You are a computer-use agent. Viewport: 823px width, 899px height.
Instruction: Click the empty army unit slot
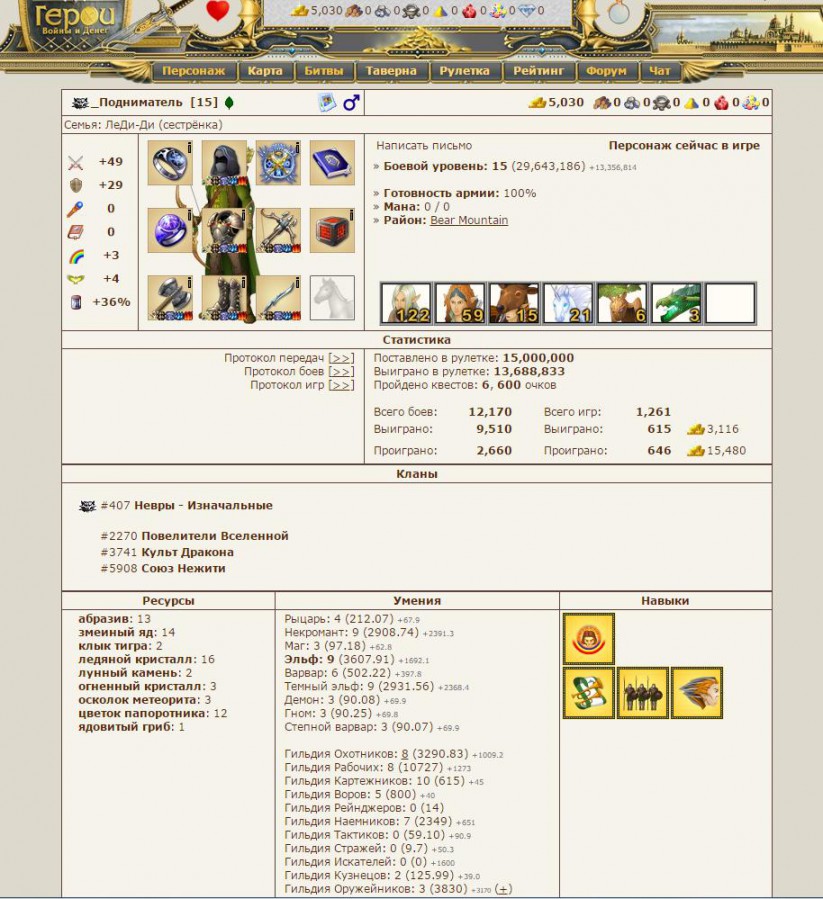tap(730, 303)
